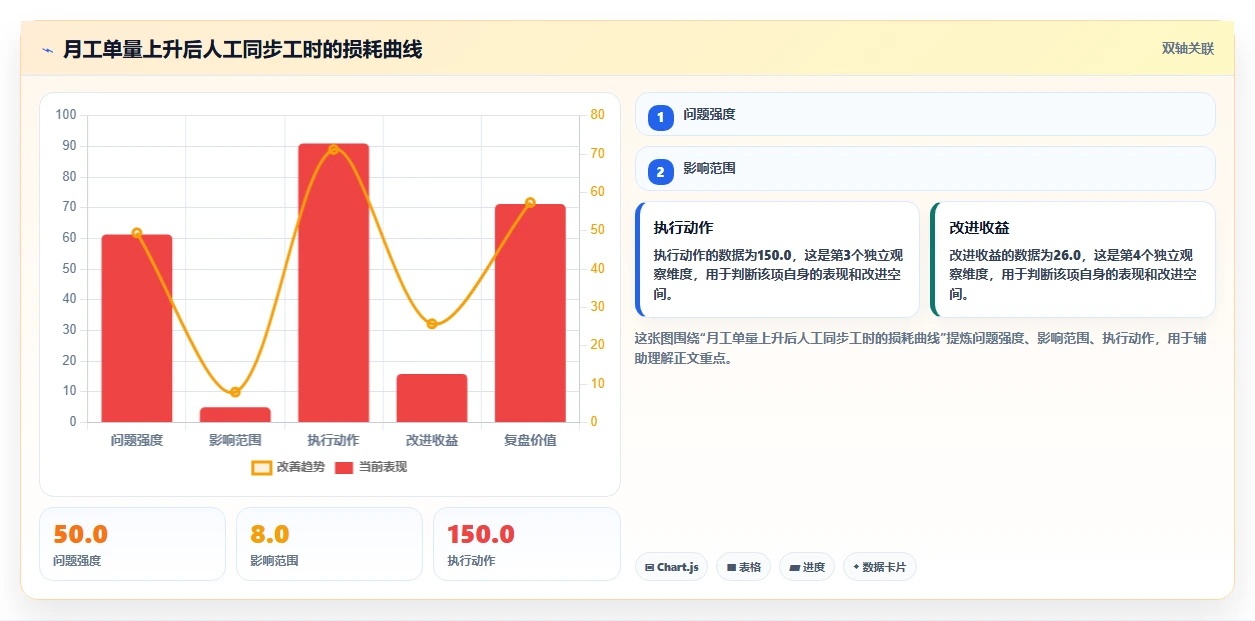
Task: Click the right axis value 80
Action: (x=597, y=115)
